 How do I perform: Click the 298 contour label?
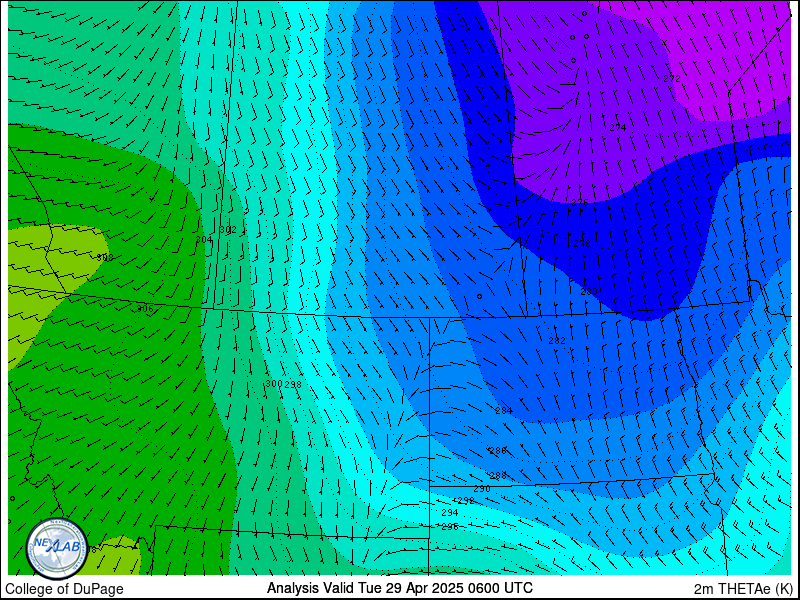click(293, 385)
